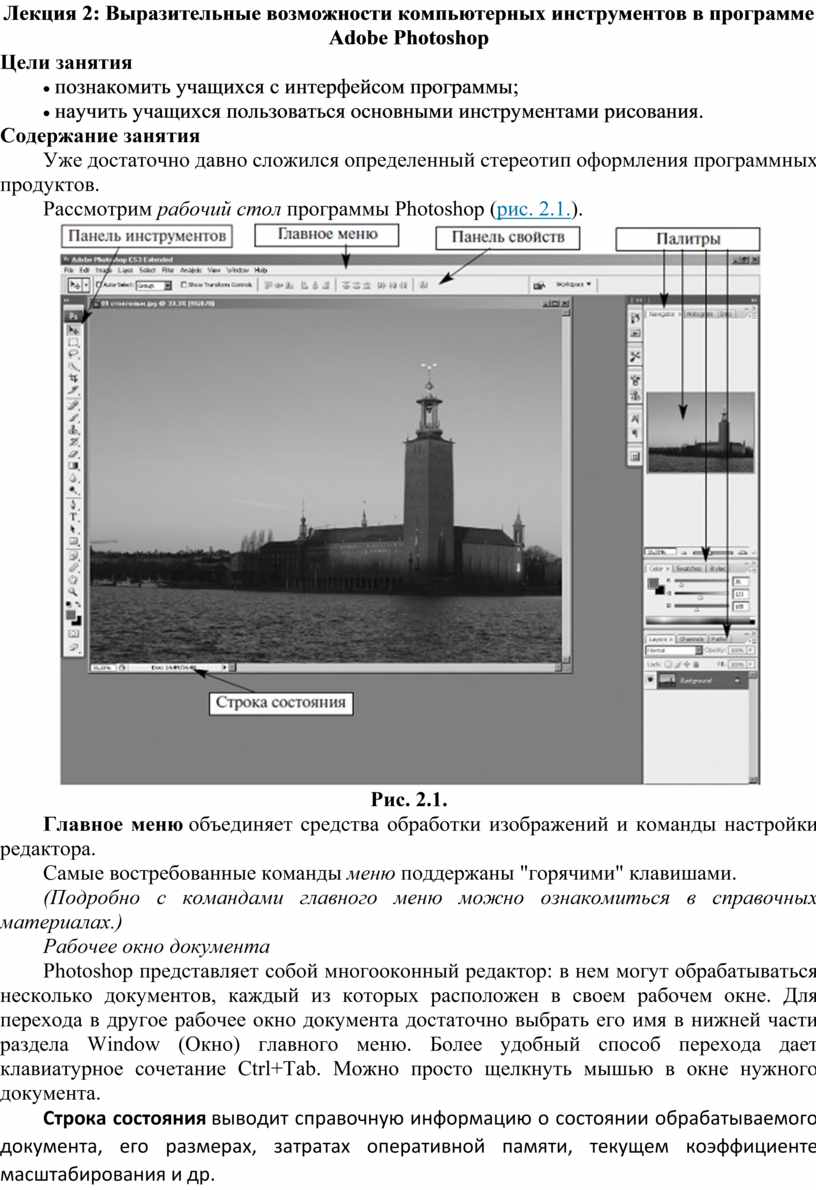Check the Show Transform Controls box
Viewport: 816px width, 1190px height.
coord(183,285)
